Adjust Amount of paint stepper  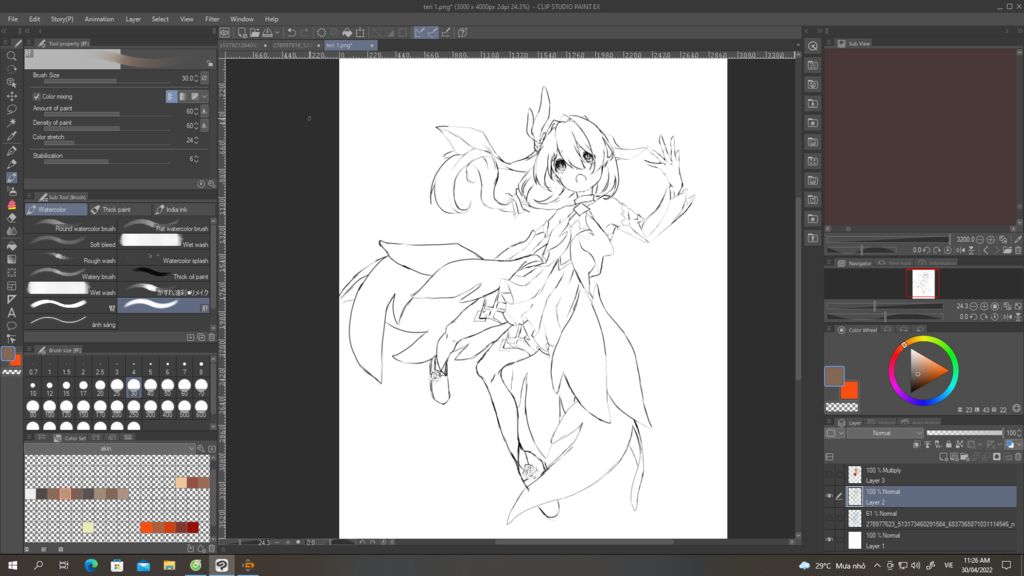(x=196, y=112)
